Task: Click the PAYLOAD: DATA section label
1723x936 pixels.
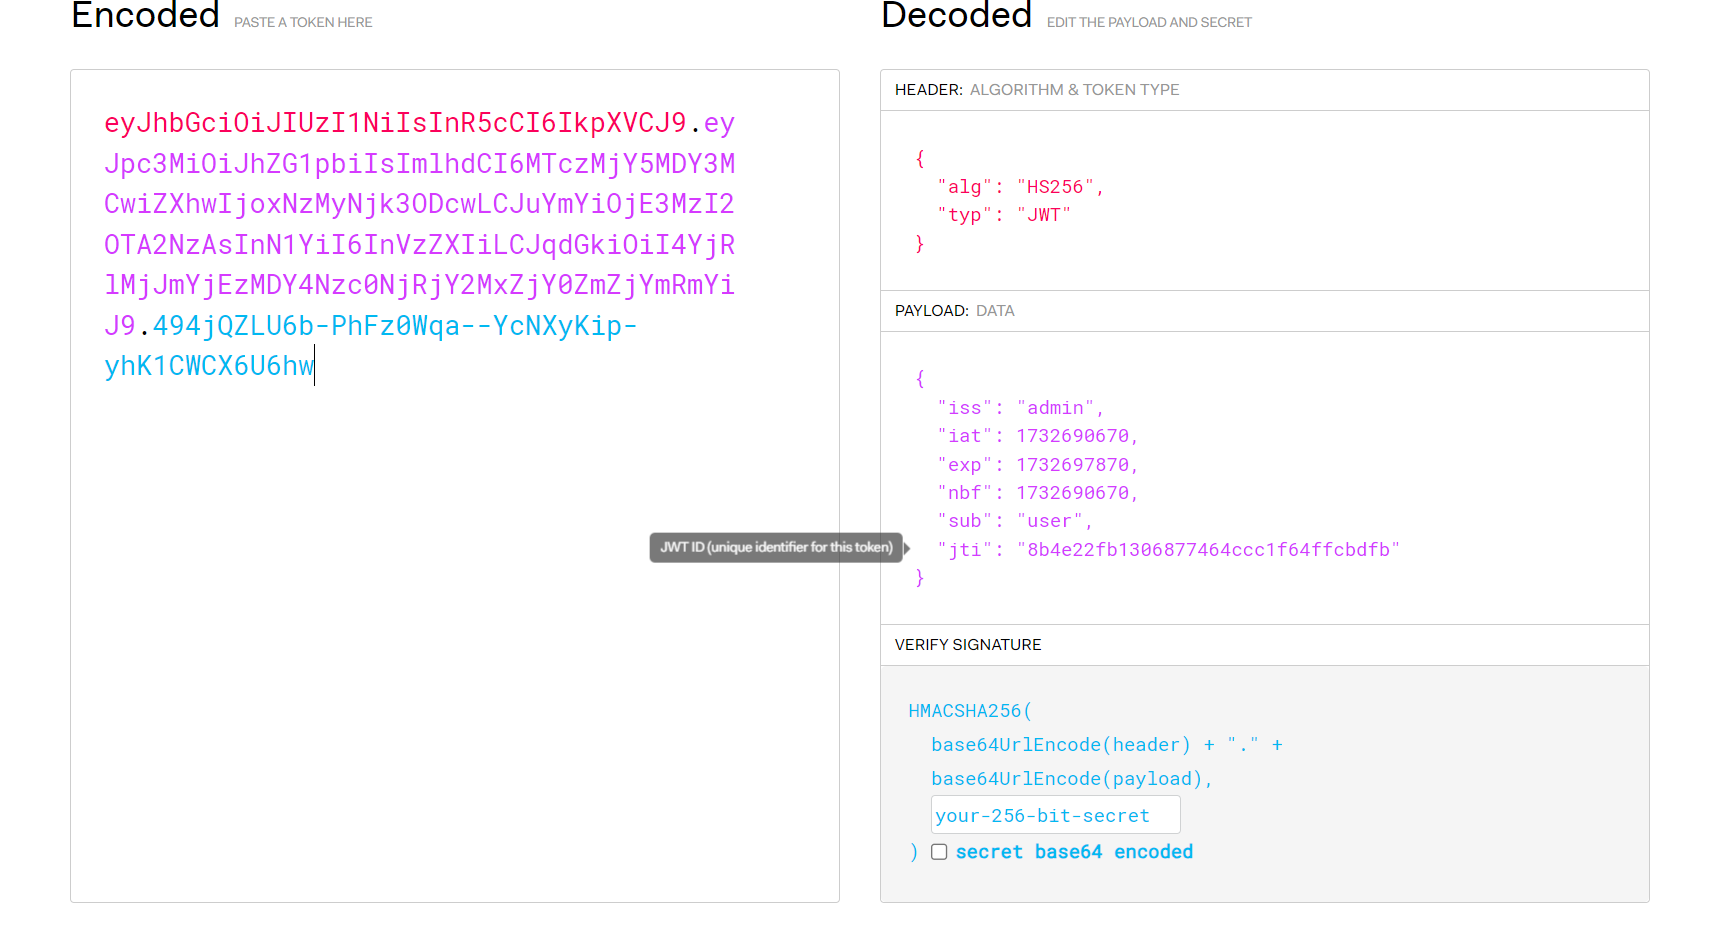Action: click(954, 311)
